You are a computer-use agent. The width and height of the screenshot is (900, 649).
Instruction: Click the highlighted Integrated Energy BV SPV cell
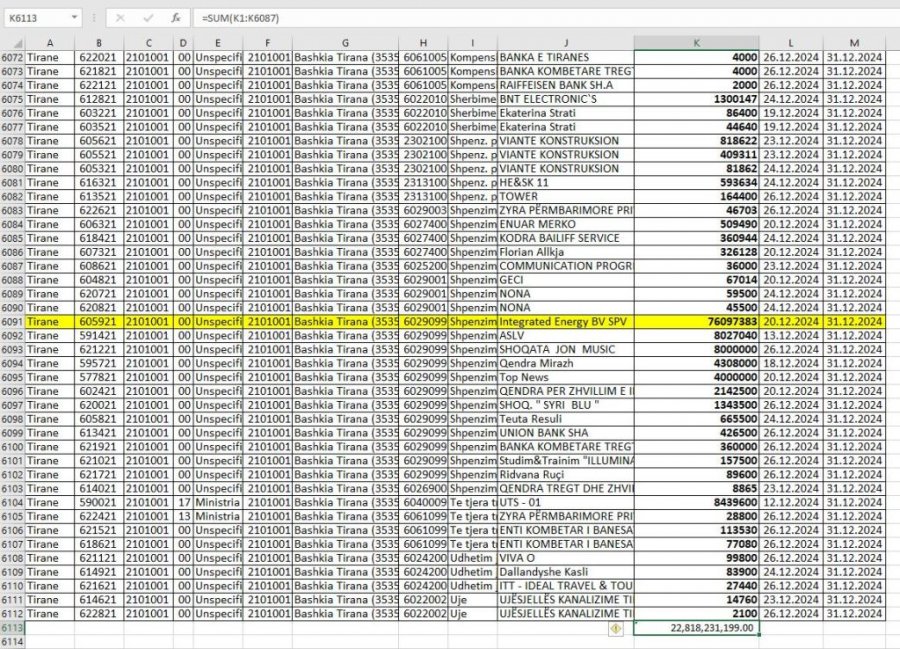point(565,323)
